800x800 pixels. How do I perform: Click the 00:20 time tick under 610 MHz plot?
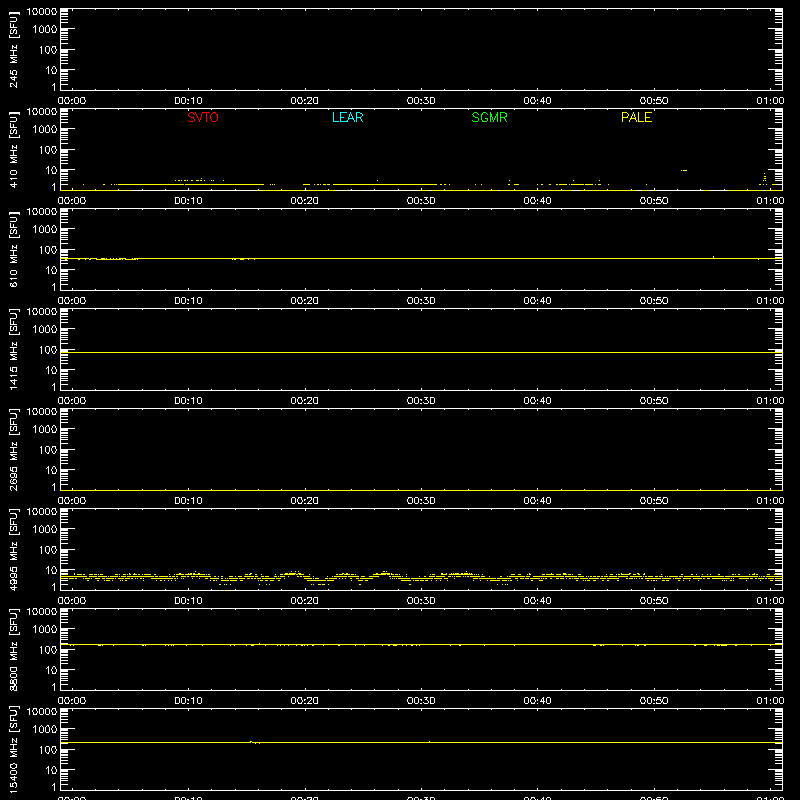pos(305,301)
